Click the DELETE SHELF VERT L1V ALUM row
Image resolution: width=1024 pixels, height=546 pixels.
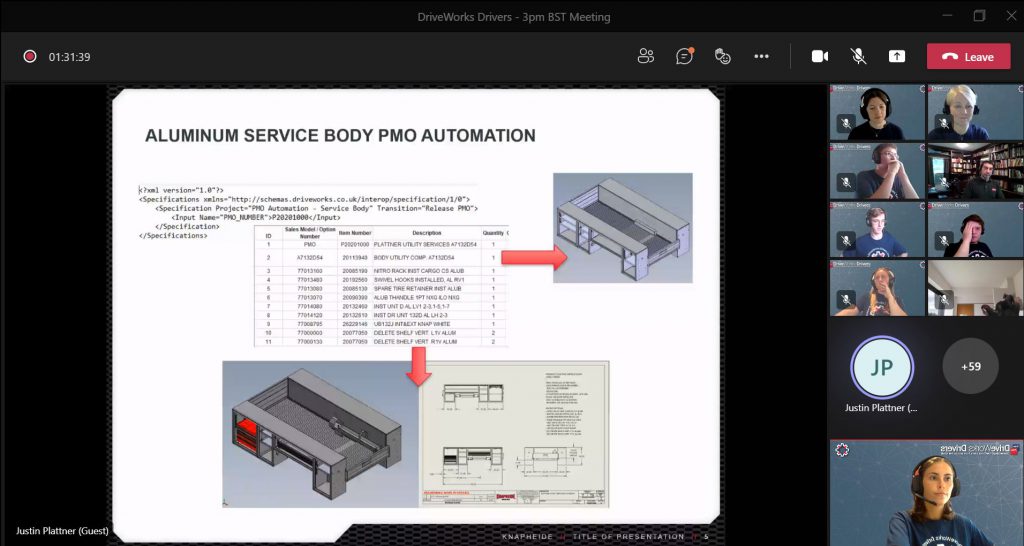381,332
